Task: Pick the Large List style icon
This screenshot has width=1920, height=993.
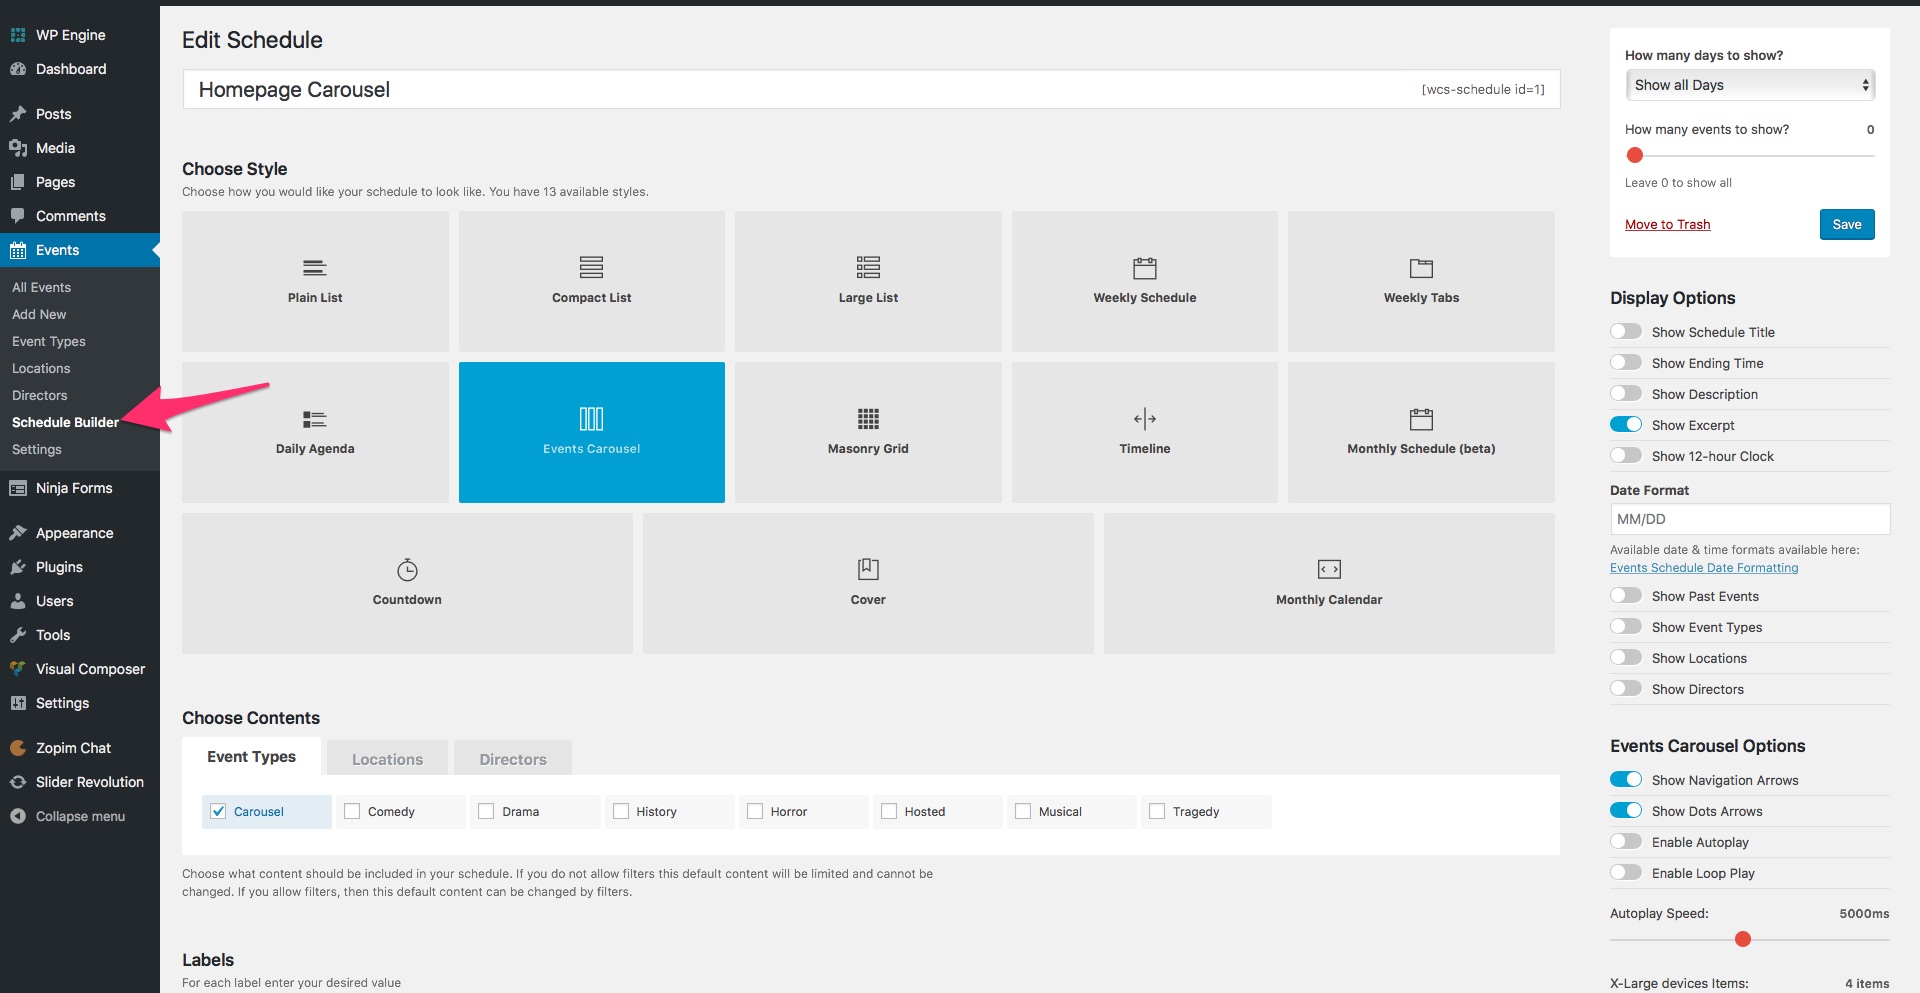Action: point(868,267)
